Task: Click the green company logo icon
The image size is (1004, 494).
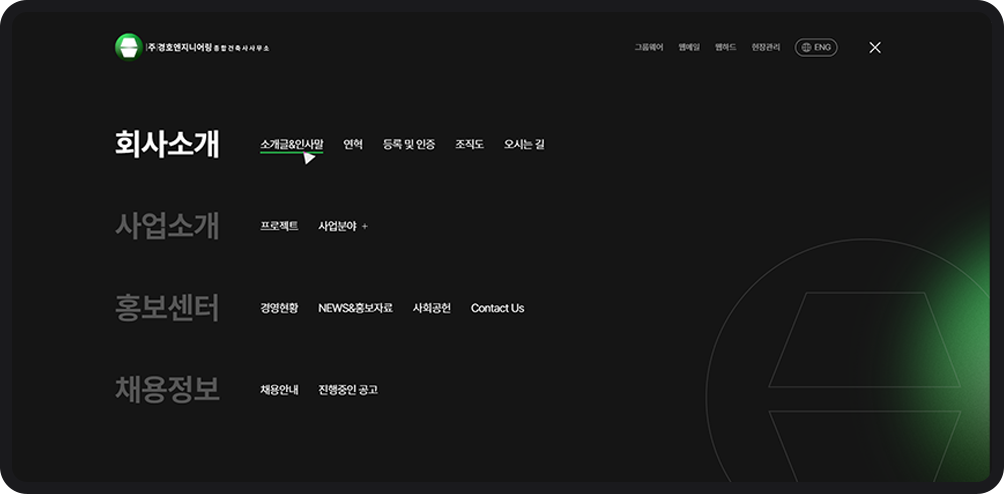Action: [129, 47]
